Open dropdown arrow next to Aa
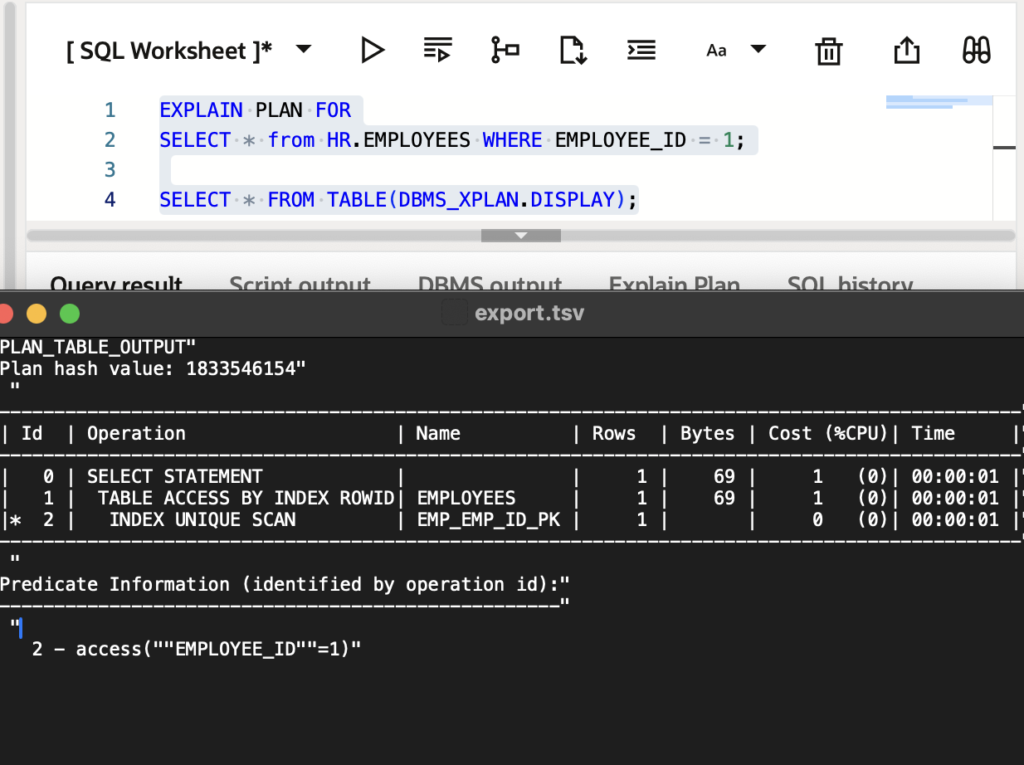This screenshot has width=1024, height=765. 758,49
